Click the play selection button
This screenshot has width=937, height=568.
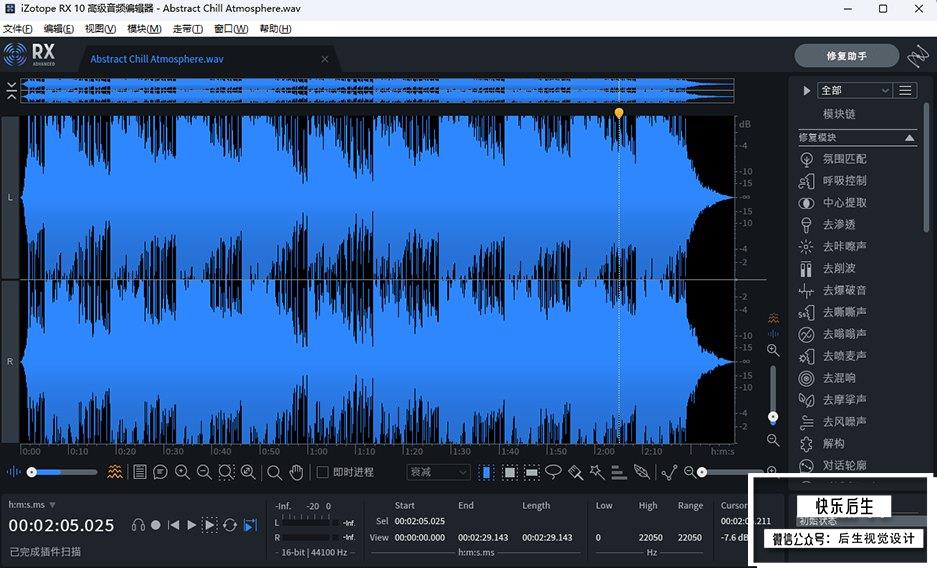click(x=210, y=525)
